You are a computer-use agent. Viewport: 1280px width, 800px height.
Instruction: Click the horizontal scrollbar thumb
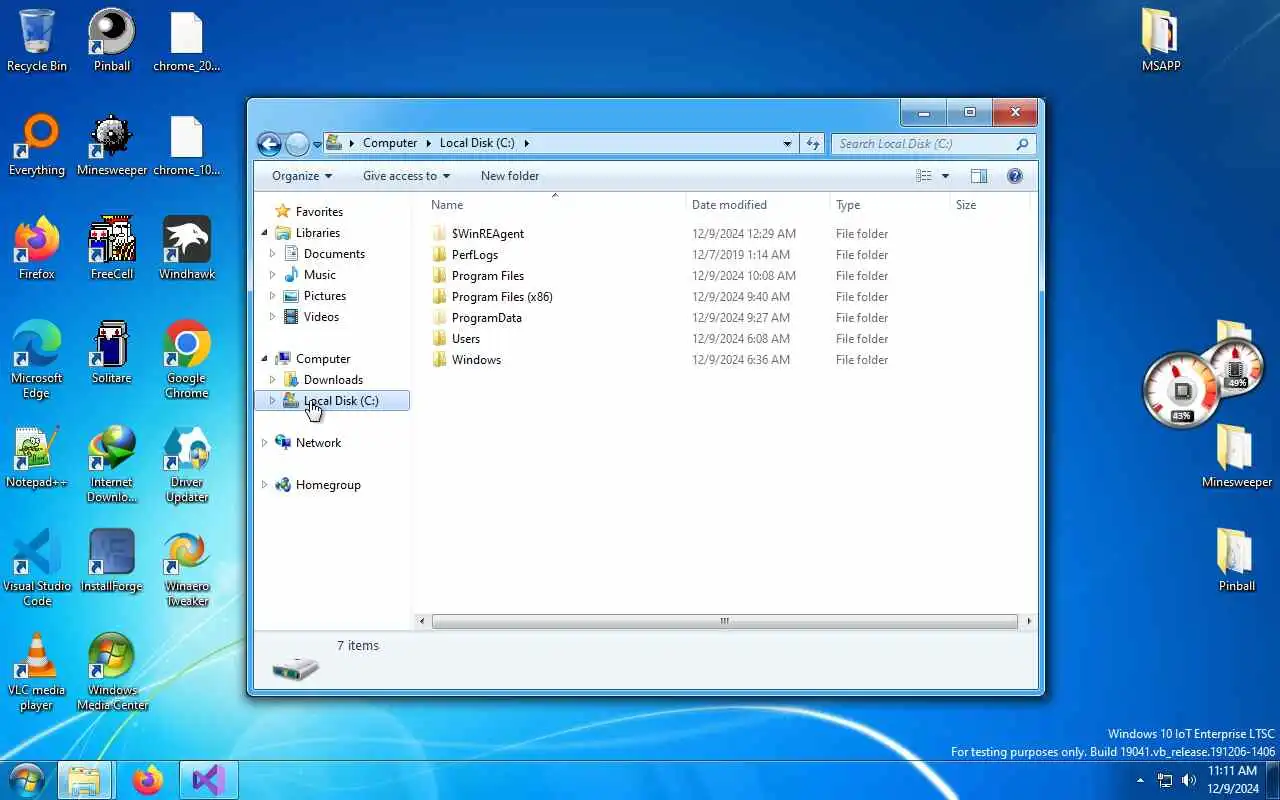[x=725, y=621]
